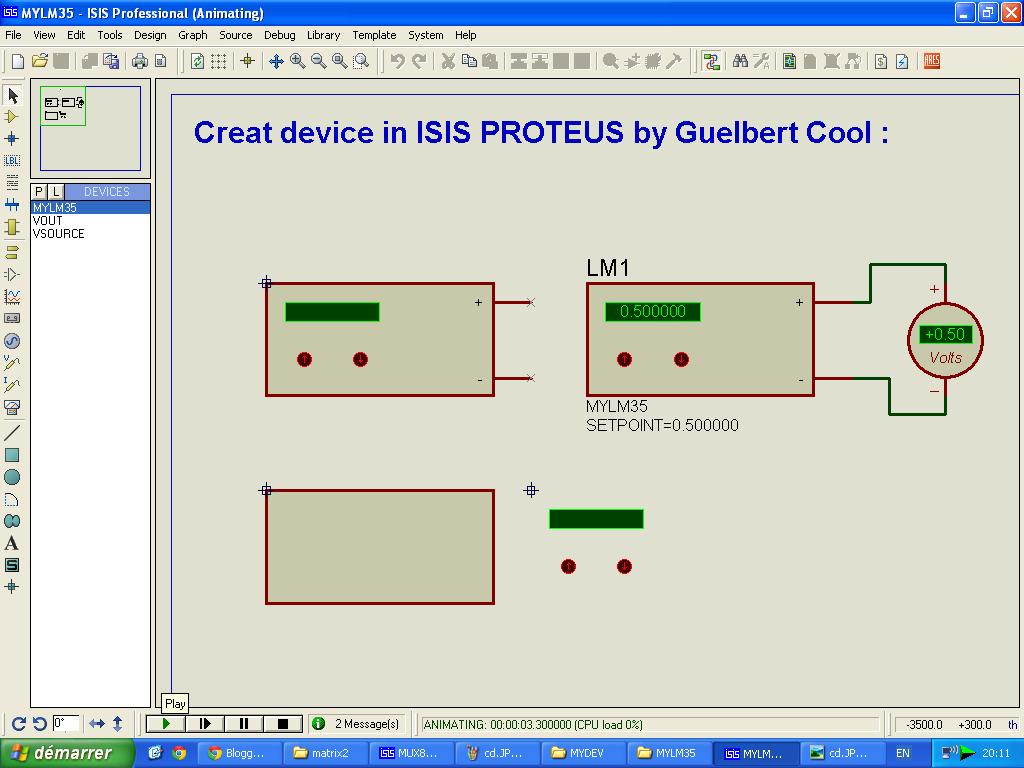Click the Redraw Display icon
The height and width of the screenshot is (768, 1024).
[197, 61]
